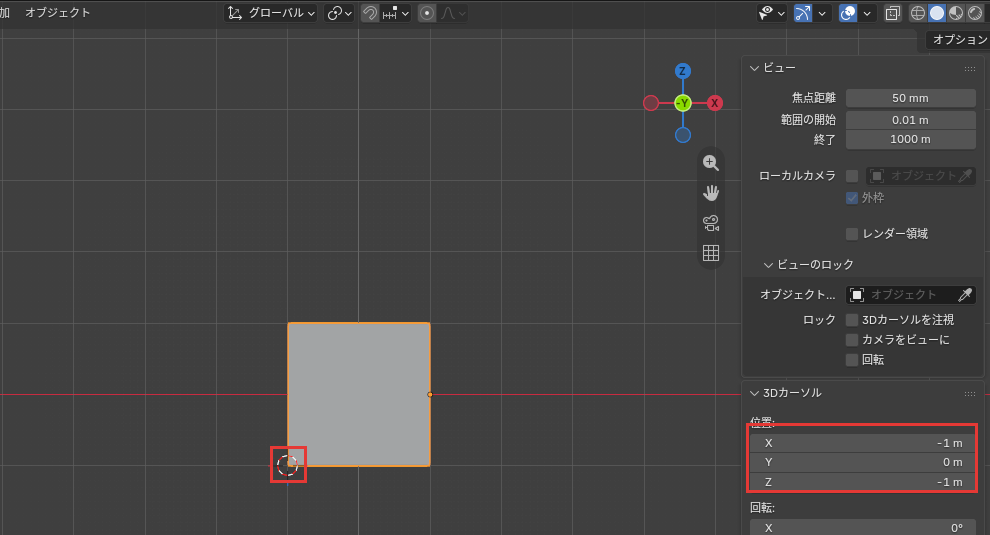Enable カメラをビューに checkbox
The width and height of the screenshot is (990, 535).
tap(852, 340)
